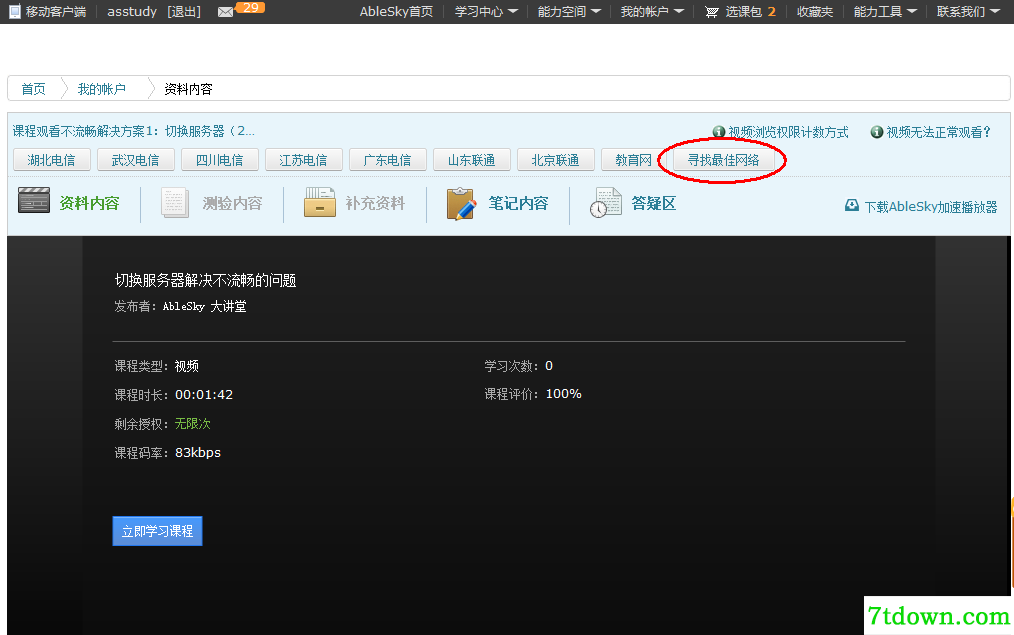
Task: Go to AbleSky首页 in the top menu
Action: click(396, 12)
